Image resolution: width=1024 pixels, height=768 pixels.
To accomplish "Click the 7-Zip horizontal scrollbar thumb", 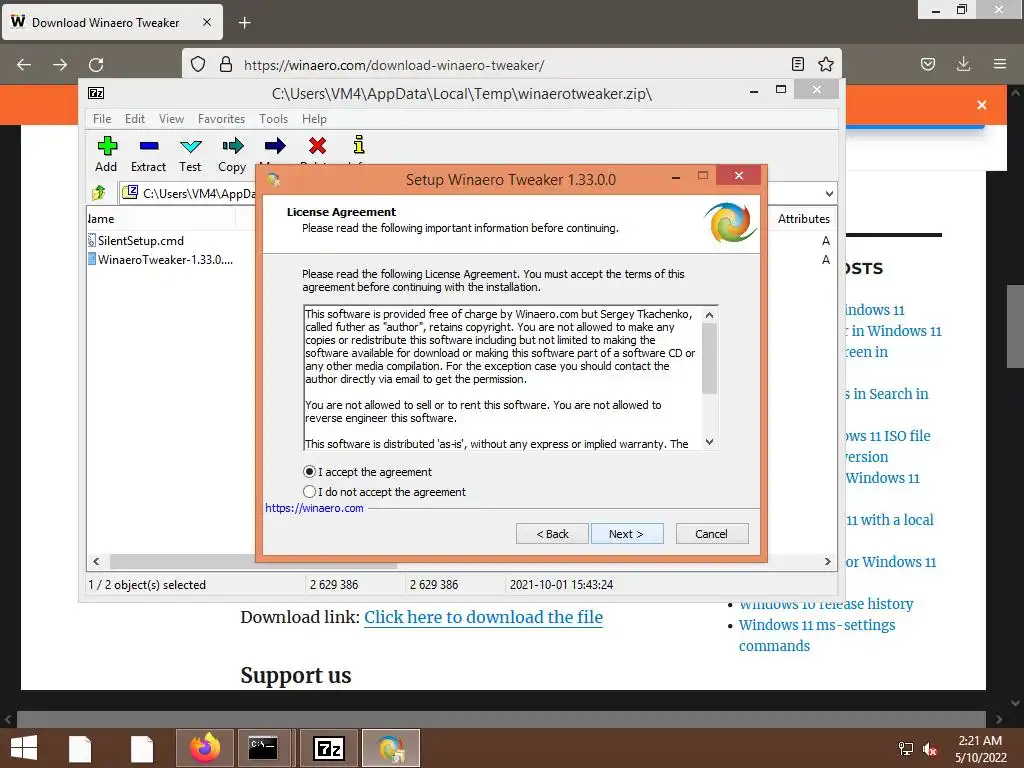I will [x=253, y=561].
